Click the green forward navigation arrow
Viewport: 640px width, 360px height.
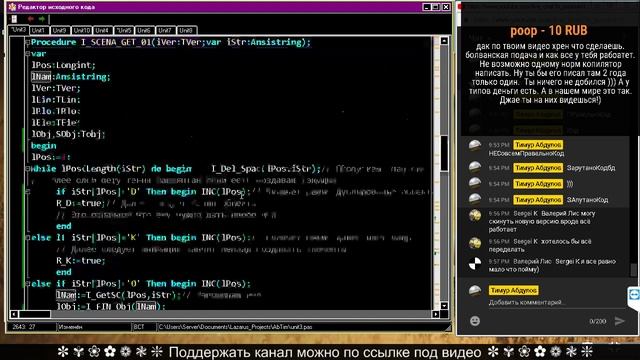[x=42, y=19]
